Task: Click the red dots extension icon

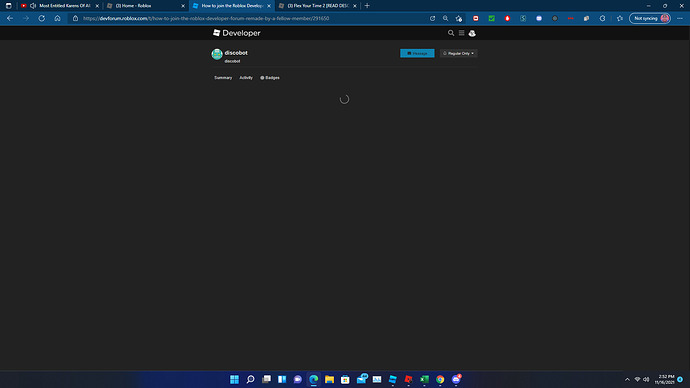Action: point(571,18)
